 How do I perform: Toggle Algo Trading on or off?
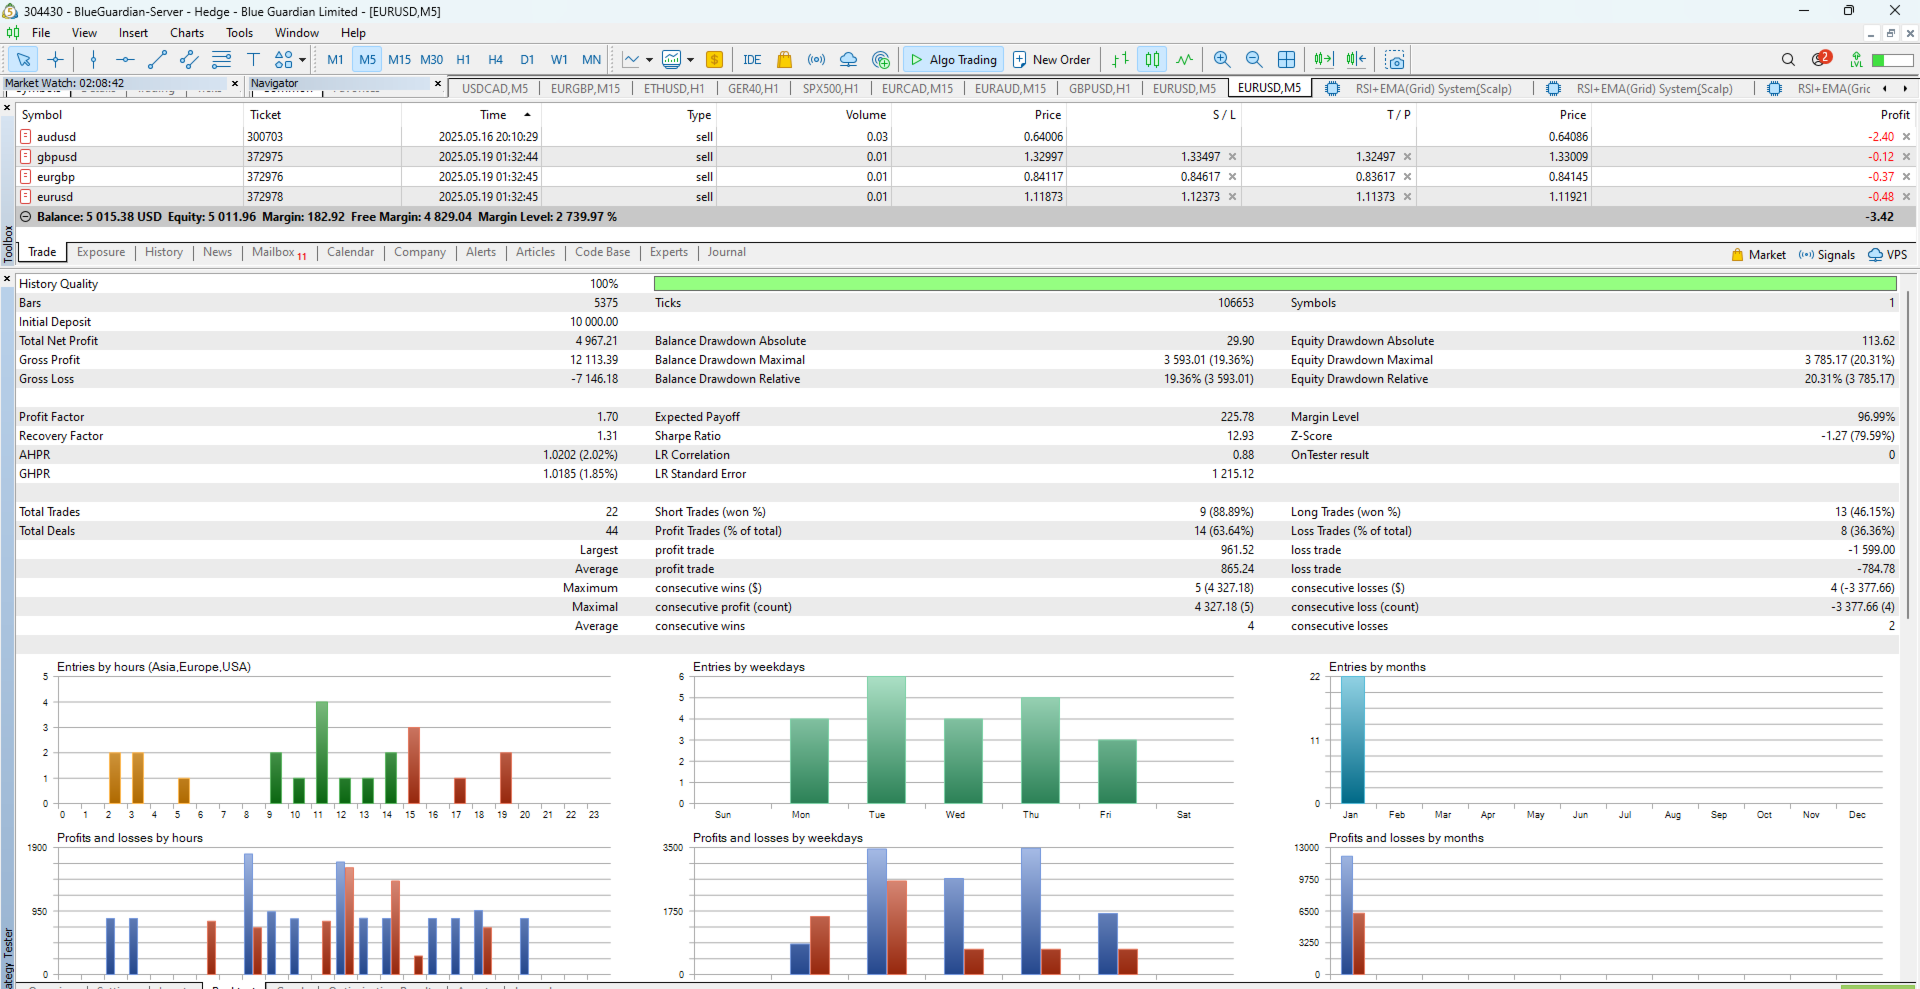coord(953,60)
